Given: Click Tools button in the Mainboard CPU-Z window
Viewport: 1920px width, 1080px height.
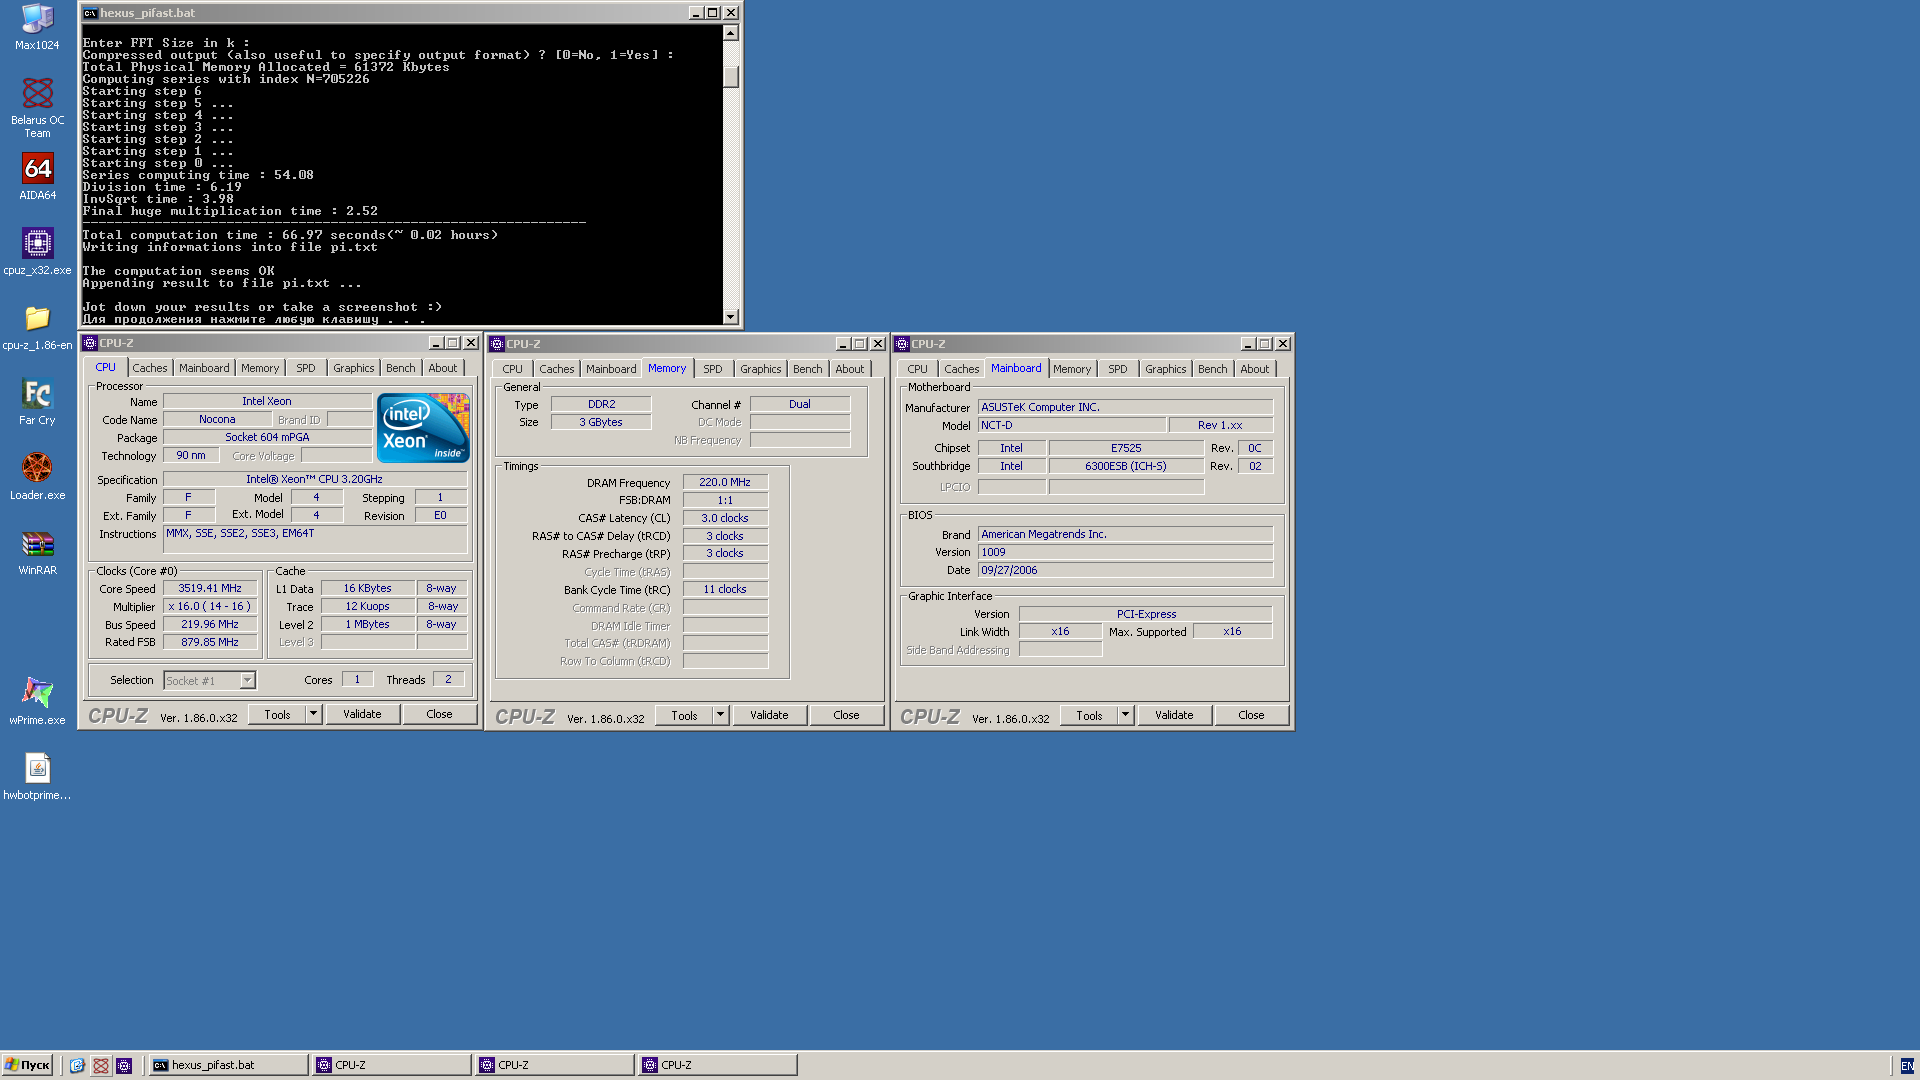Looking at the screenshot, I should pos(1089,715).
